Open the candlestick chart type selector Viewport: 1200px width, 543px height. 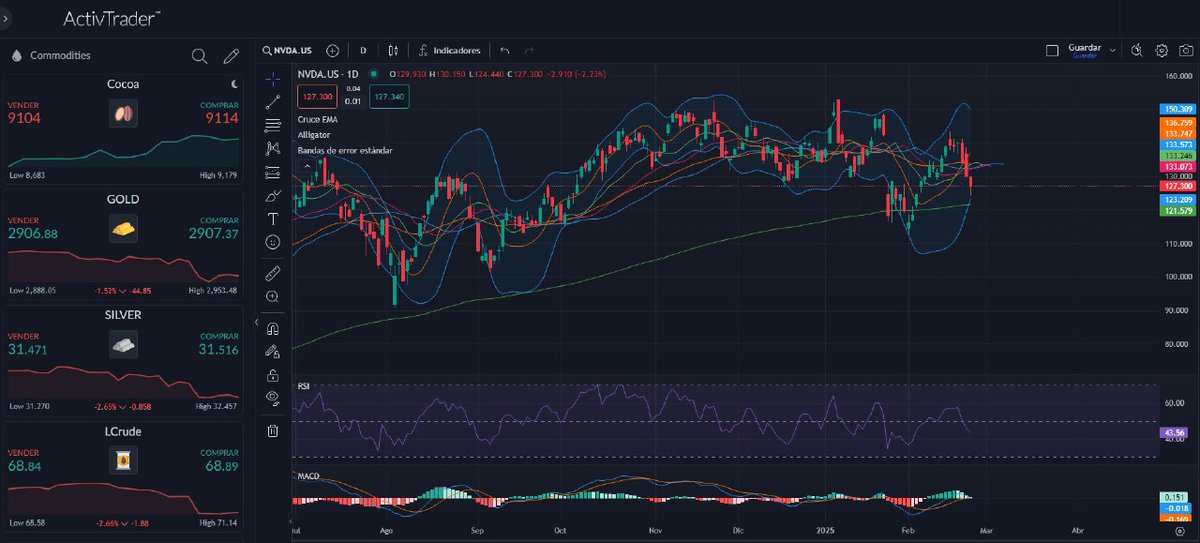point(394,50)
